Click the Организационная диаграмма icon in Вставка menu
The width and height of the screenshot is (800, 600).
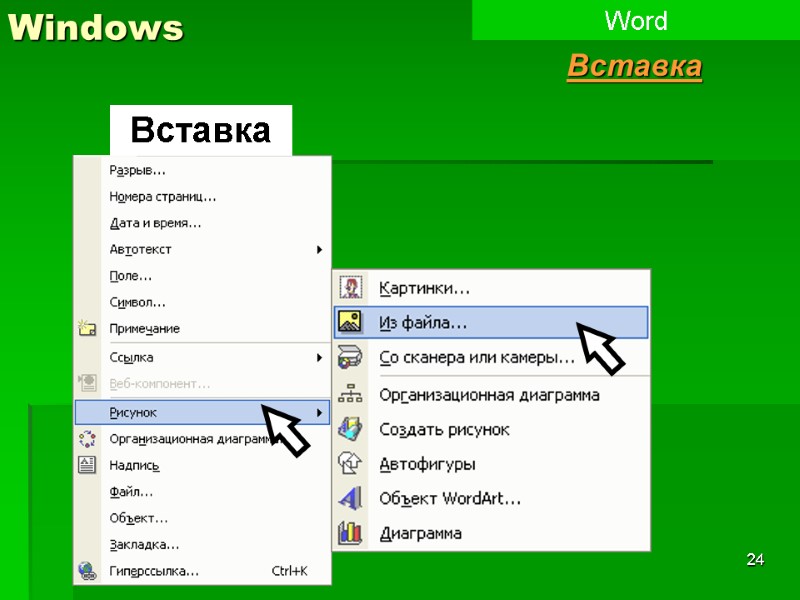(x=87, y=439)
